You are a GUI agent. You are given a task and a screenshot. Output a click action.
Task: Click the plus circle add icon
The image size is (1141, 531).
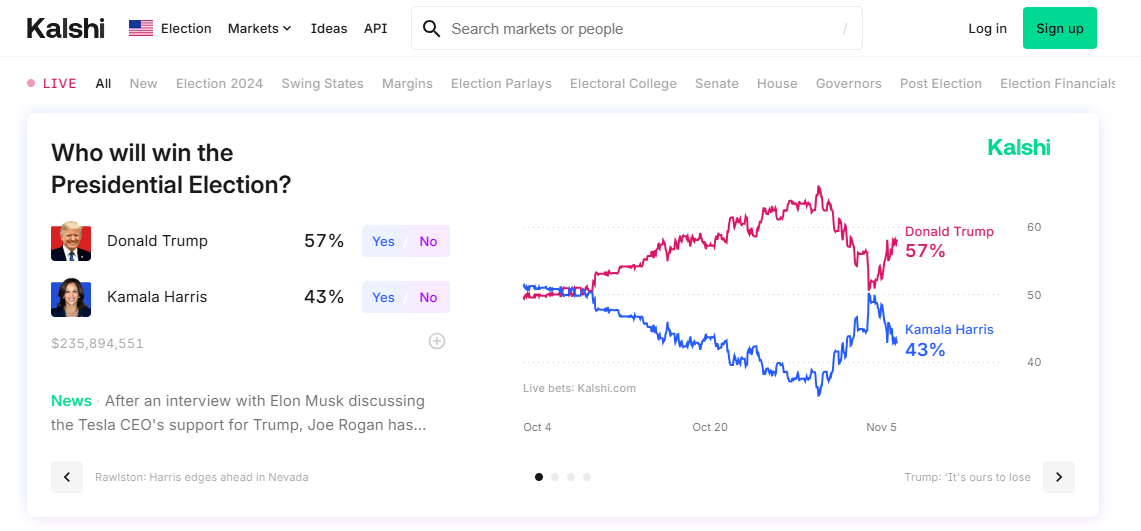tap(437, 341)
